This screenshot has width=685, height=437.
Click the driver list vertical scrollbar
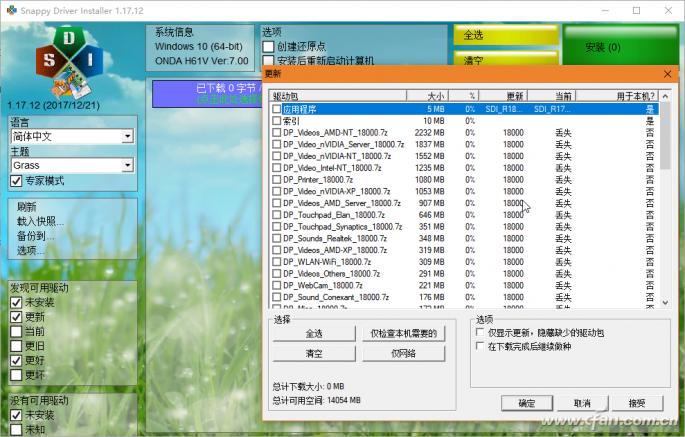point(665,200)
